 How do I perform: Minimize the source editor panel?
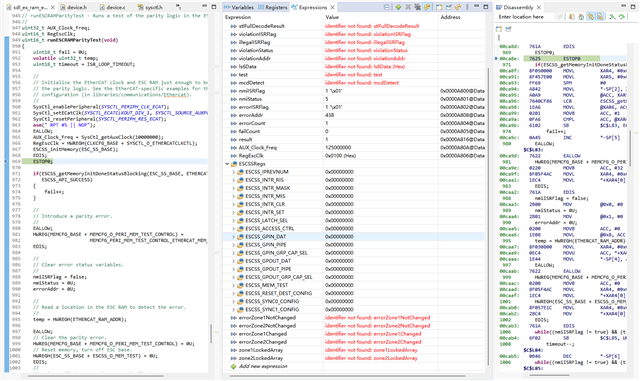(204, 7)
